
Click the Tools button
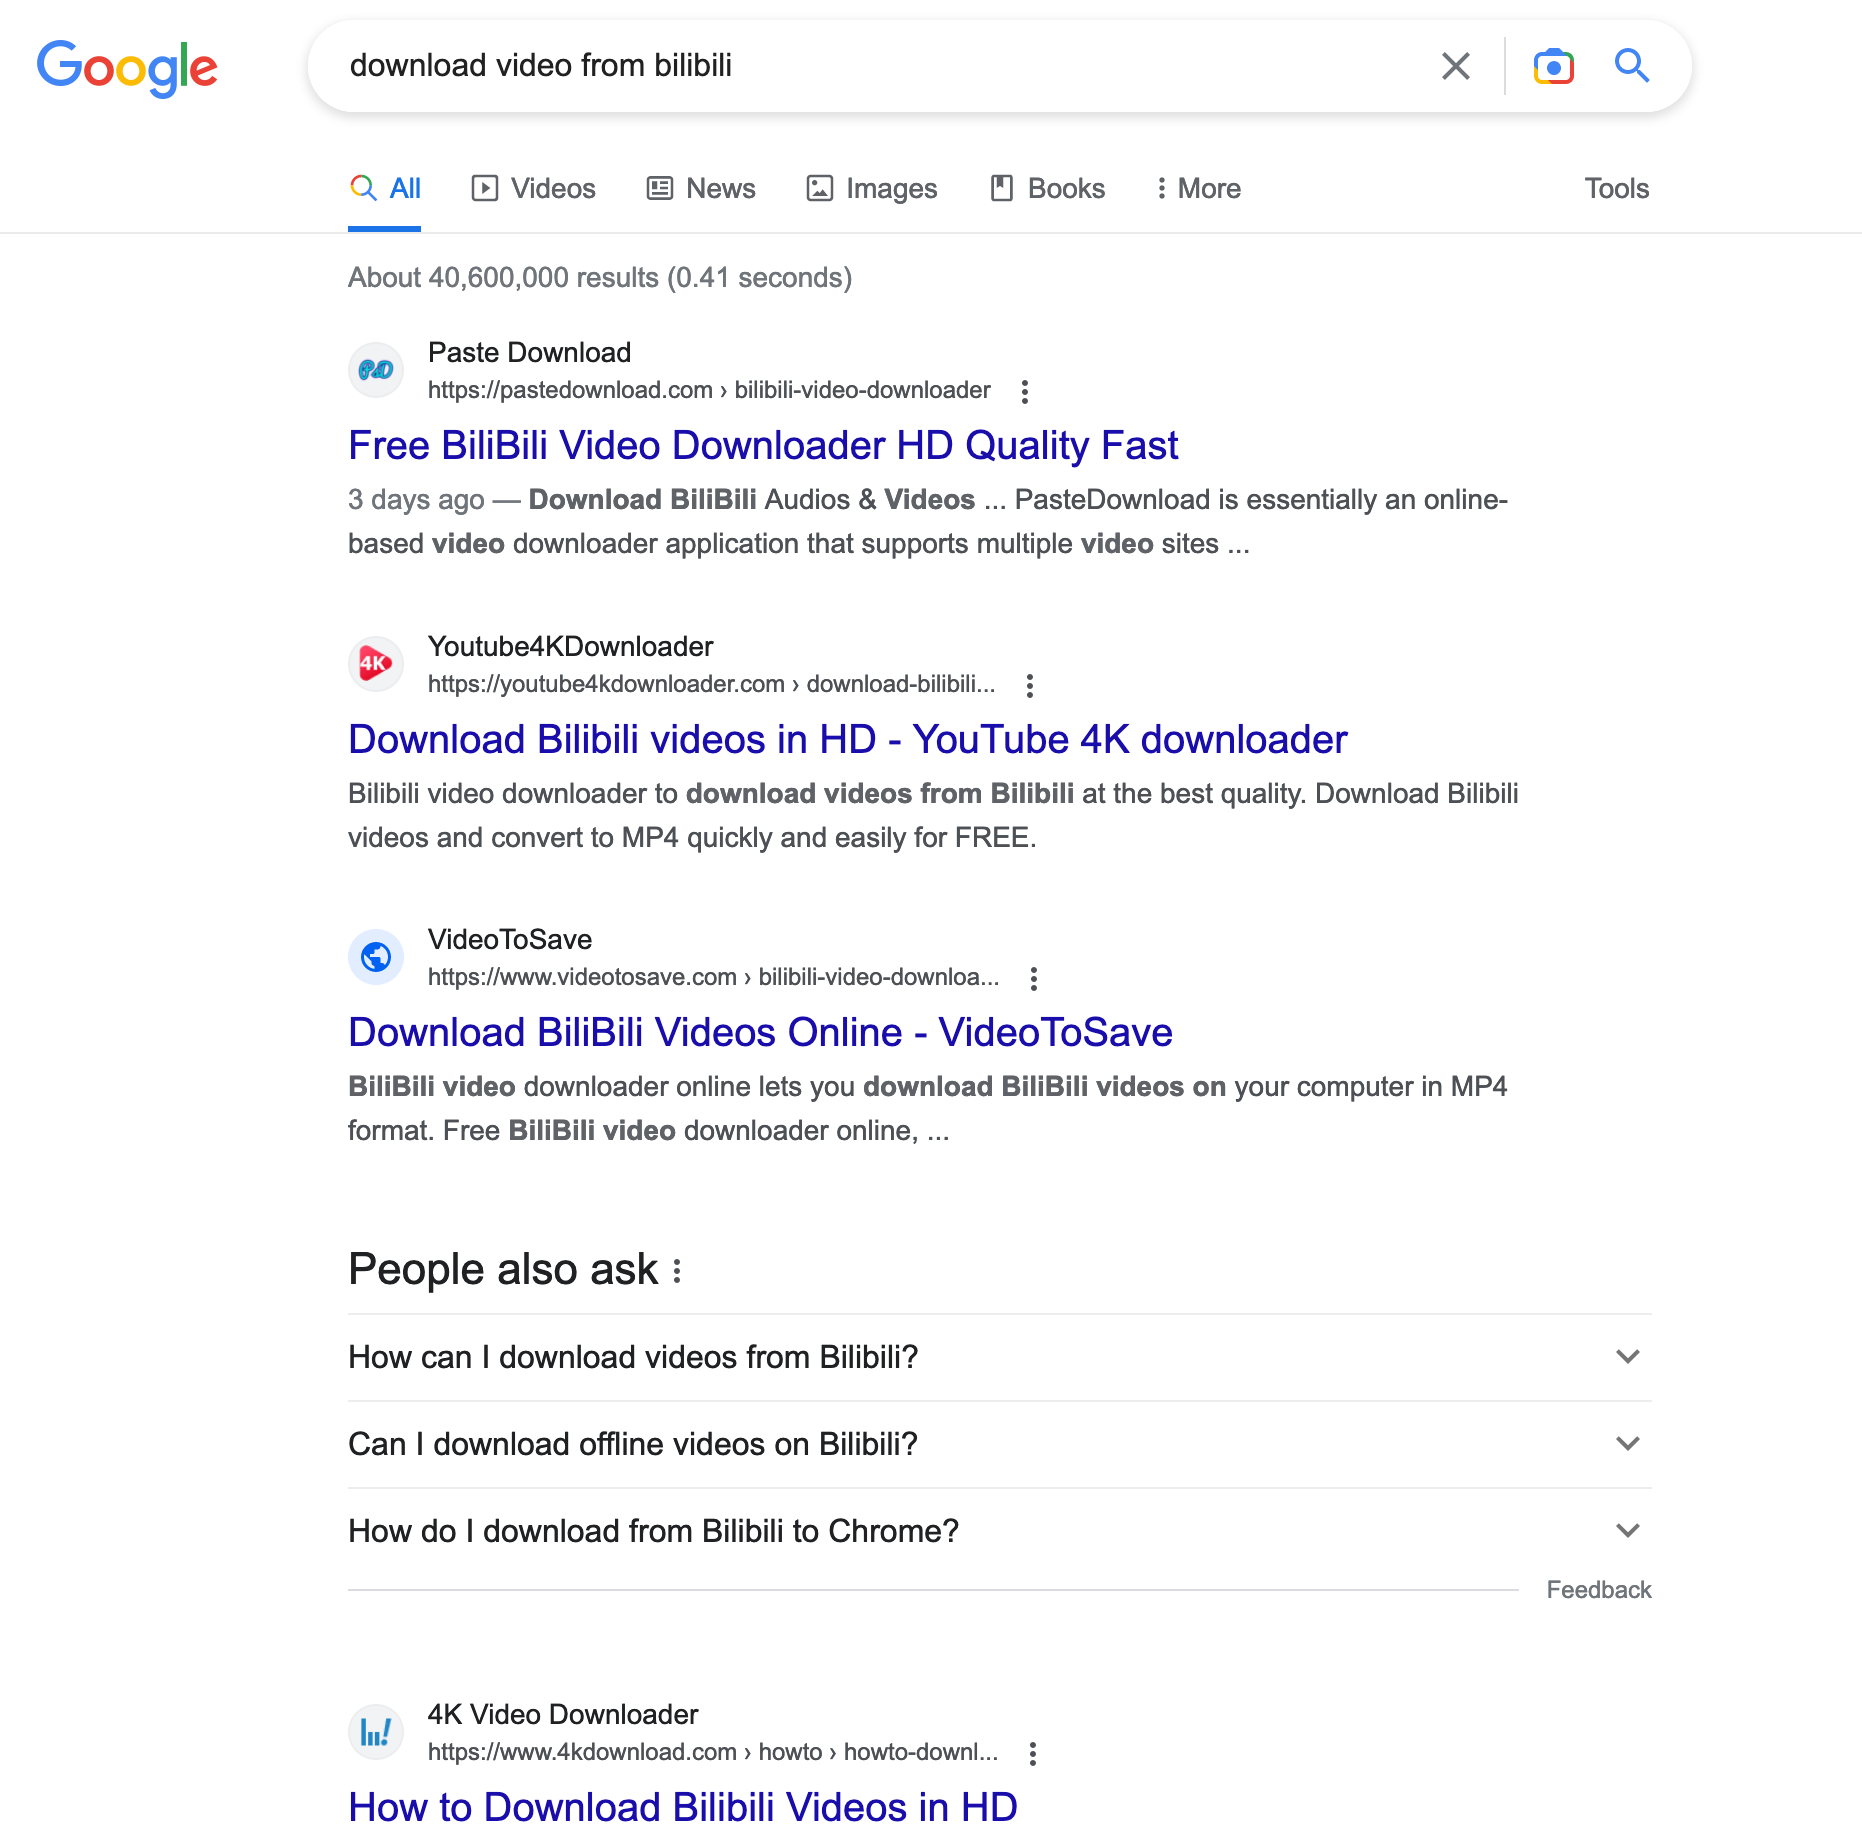point(1616,188)
